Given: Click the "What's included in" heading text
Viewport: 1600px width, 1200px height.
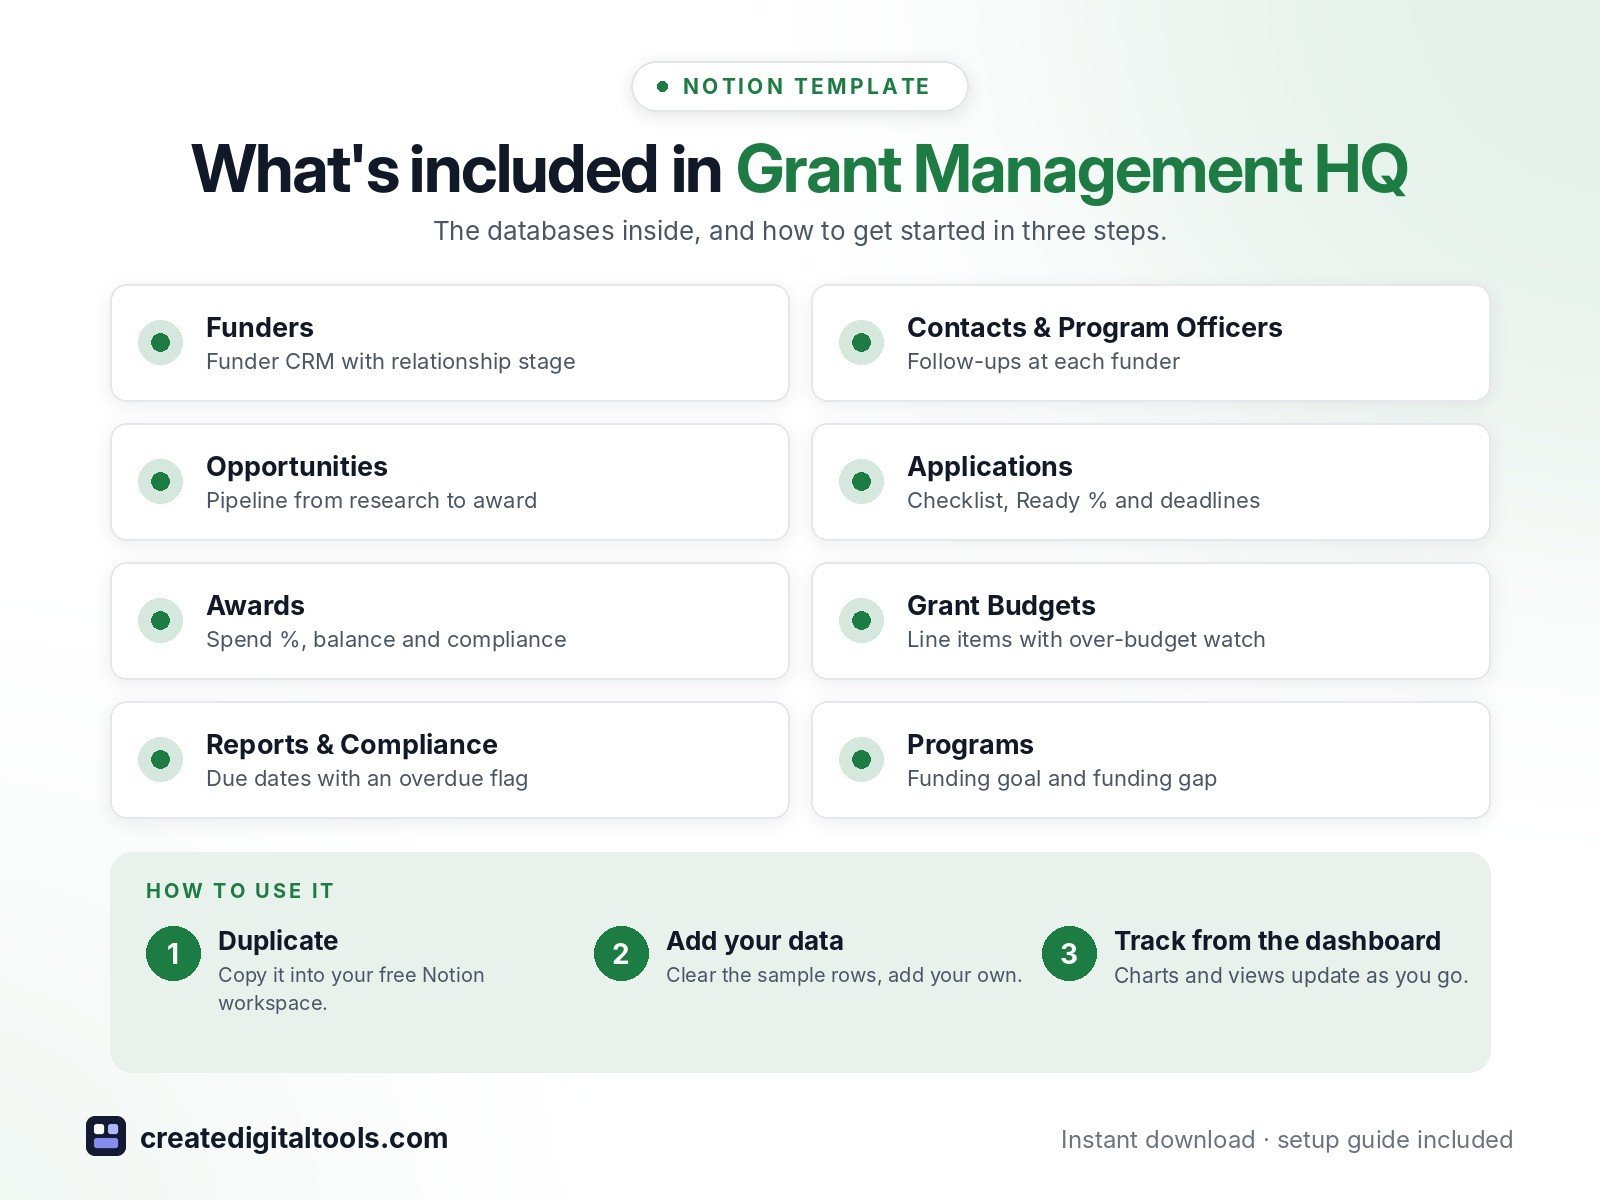Looking at the screenshot, I should click(x=457, y=169).
